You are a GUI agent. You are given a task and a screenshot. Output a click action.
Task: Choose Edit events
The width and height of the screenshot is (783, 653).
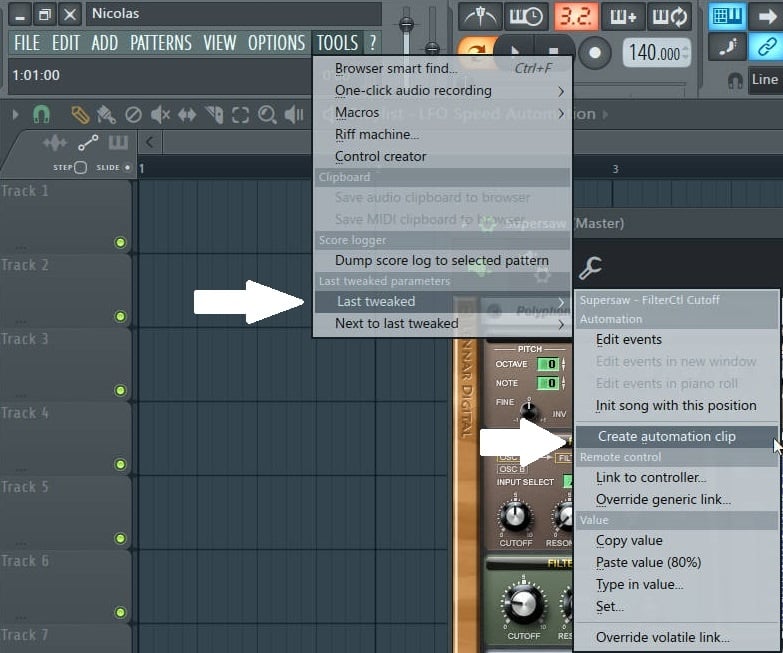pyautogui.click(x=677, y=339)
